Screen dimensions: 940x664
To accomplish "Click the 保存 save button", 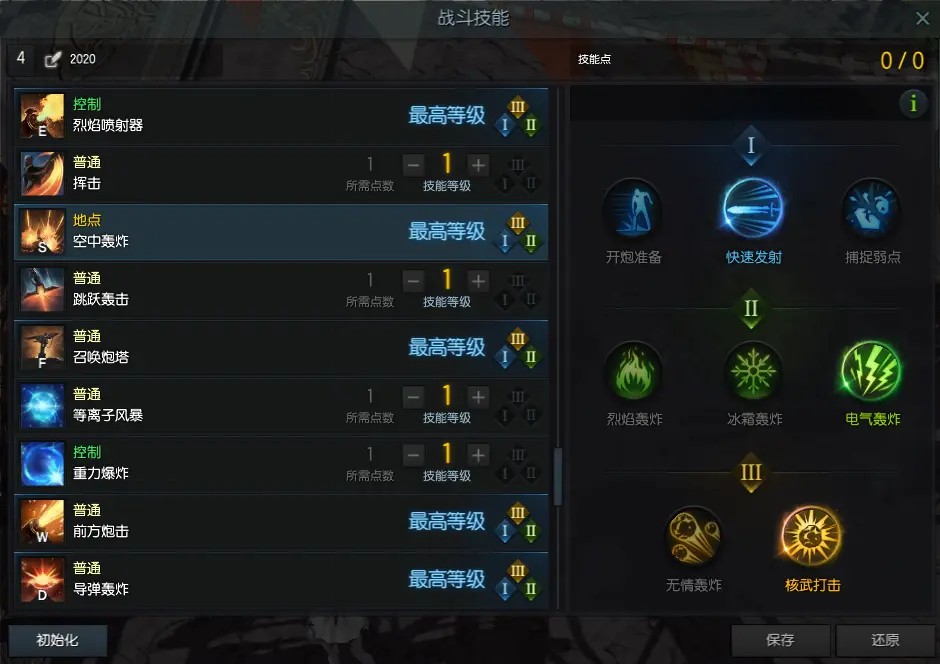I will pos(781,640).
